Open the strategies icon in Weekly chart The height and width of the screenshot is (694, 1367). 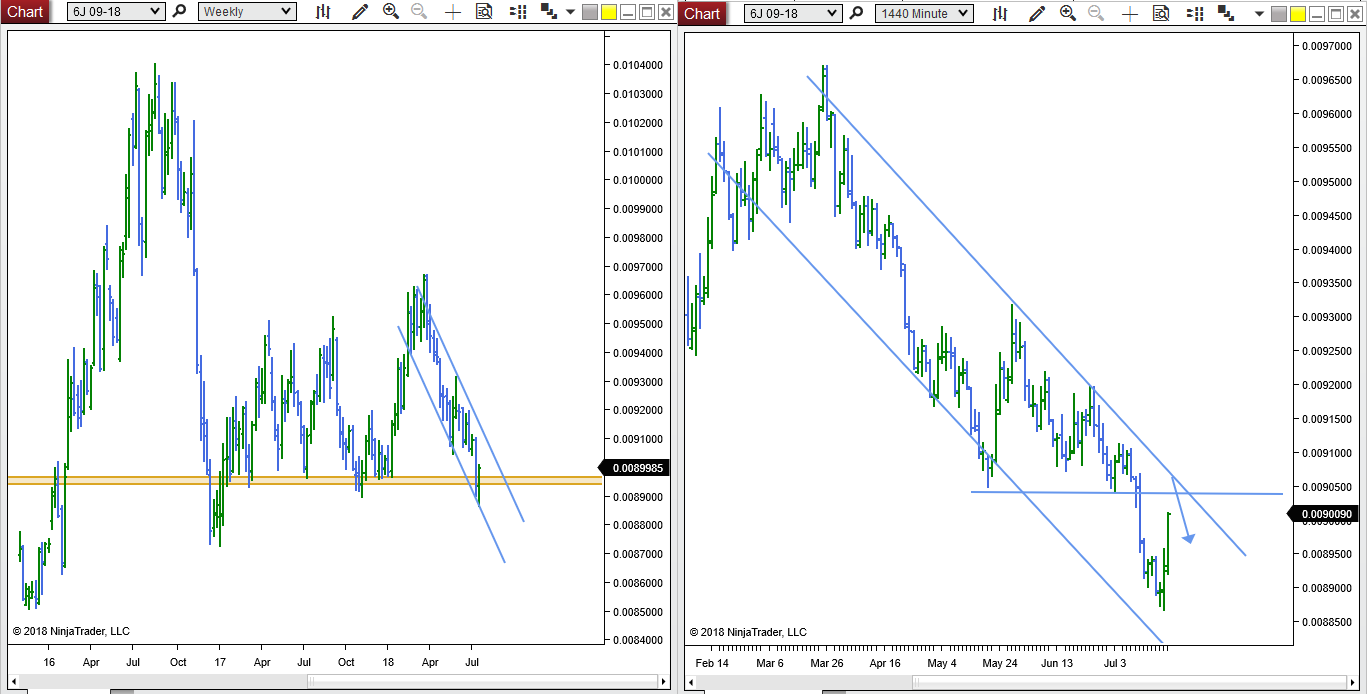point(548,12)
